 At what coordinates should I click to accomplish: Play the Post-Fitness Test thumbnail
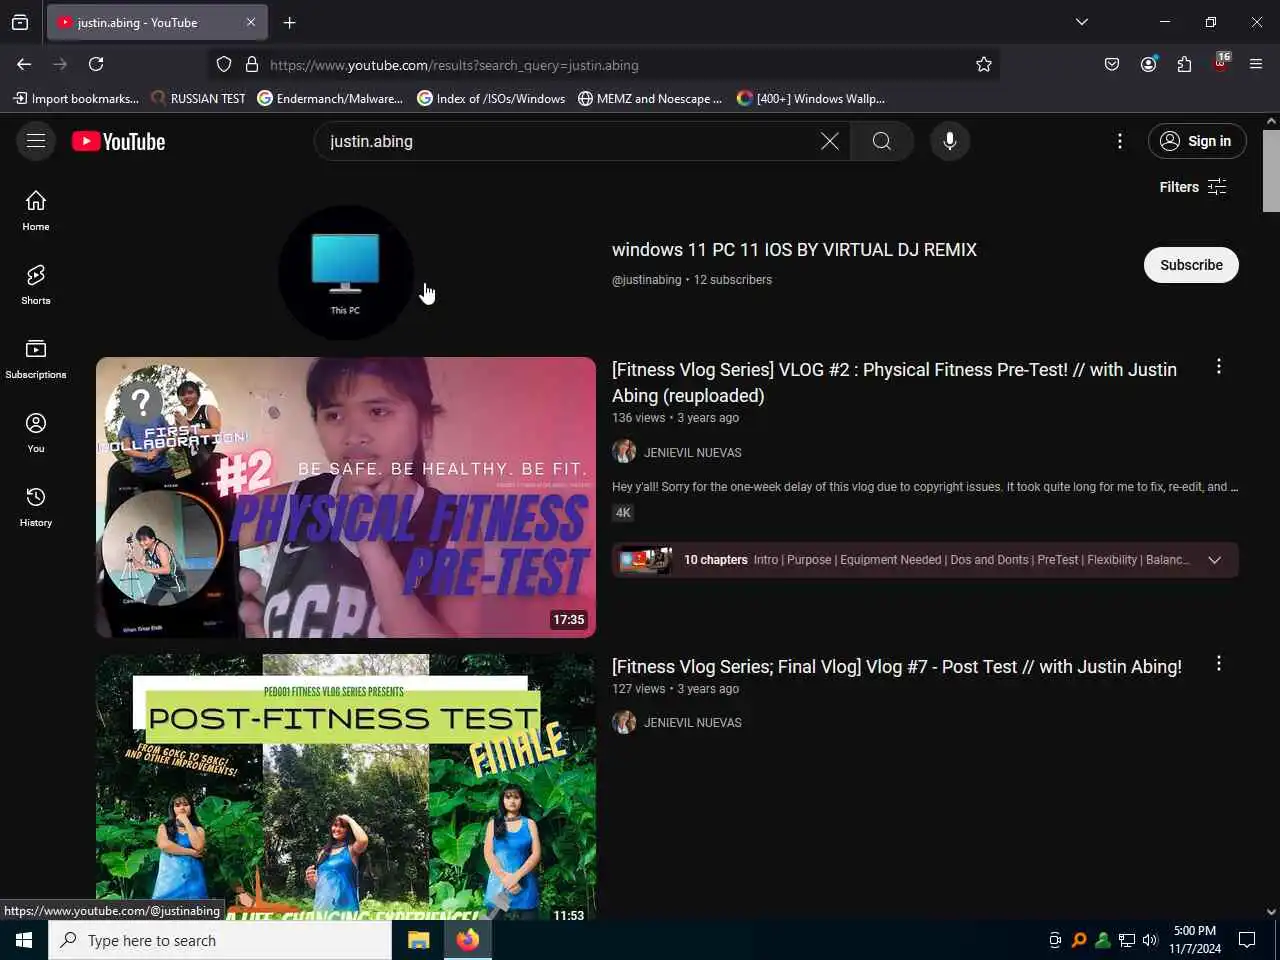click(x=346, y=787)
